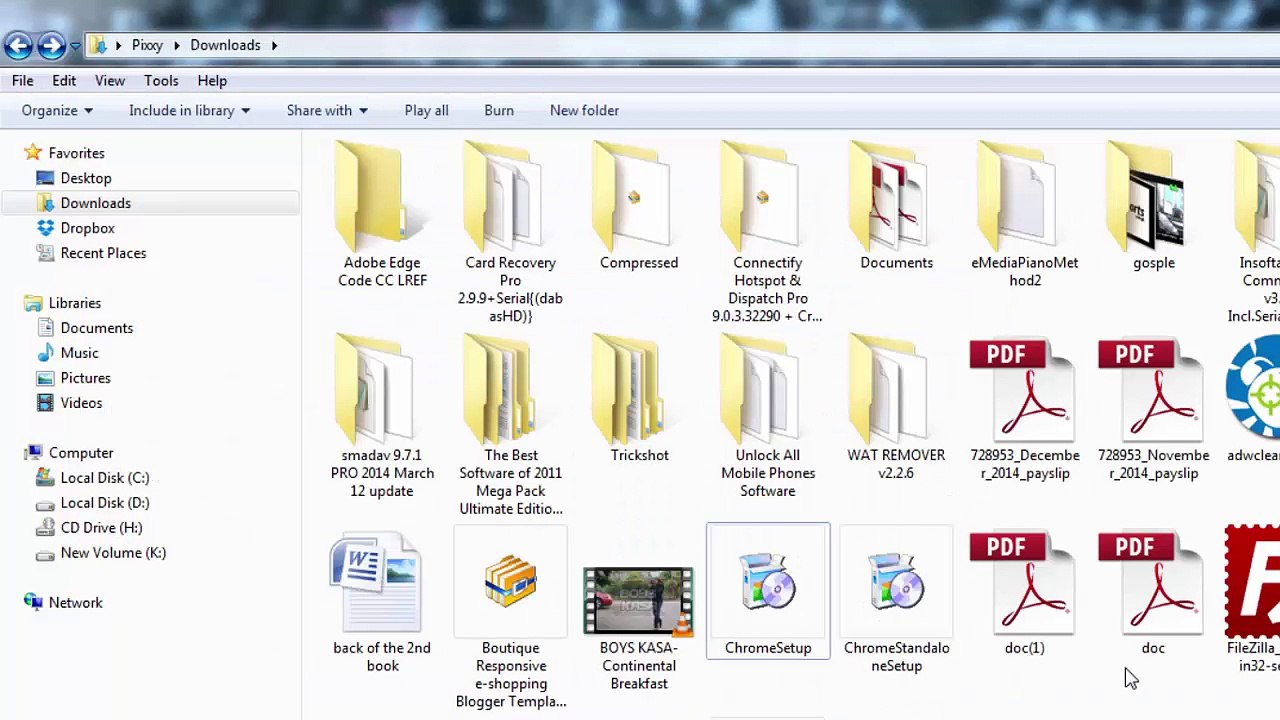Open the Organize dropdown
This screenshot has height=720, width=1280.
[x=57, y=110]
